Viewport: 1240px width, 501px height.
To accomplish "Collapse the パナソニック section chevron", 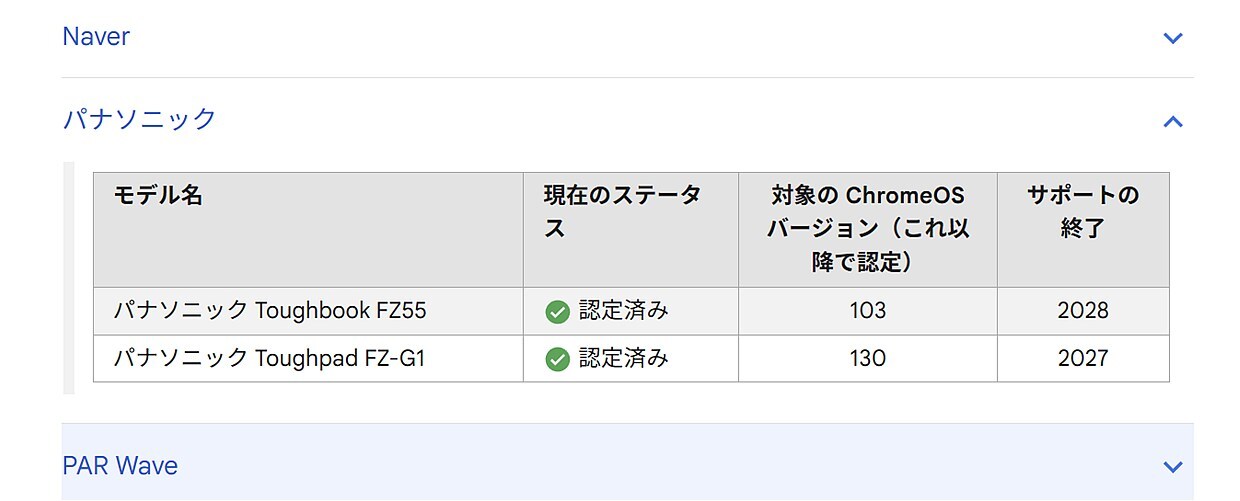I will coord(1173,121).
